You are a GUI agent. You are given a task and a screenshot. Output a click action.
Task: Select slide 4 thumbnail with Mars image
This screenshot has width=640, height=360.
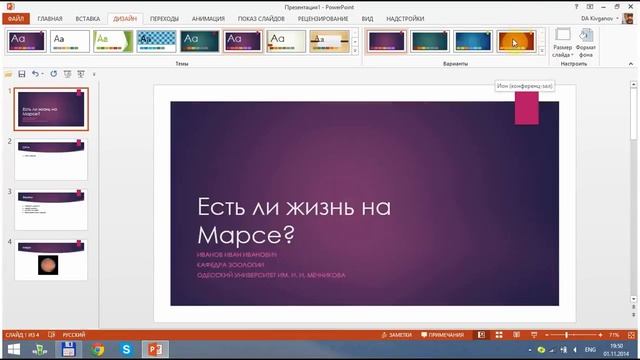coord(51,260)
